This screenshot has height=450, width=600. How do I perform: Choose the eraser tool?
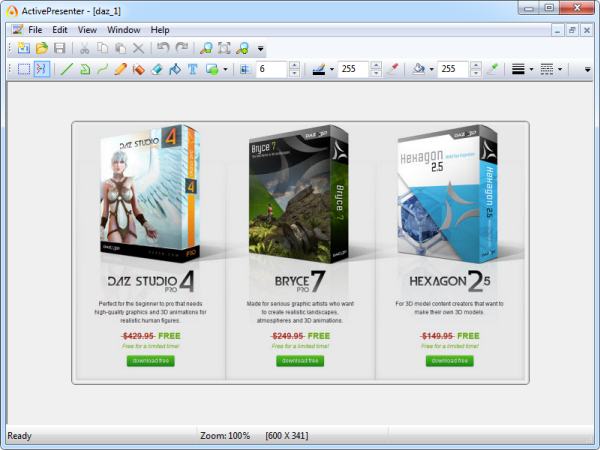point(157,69)
